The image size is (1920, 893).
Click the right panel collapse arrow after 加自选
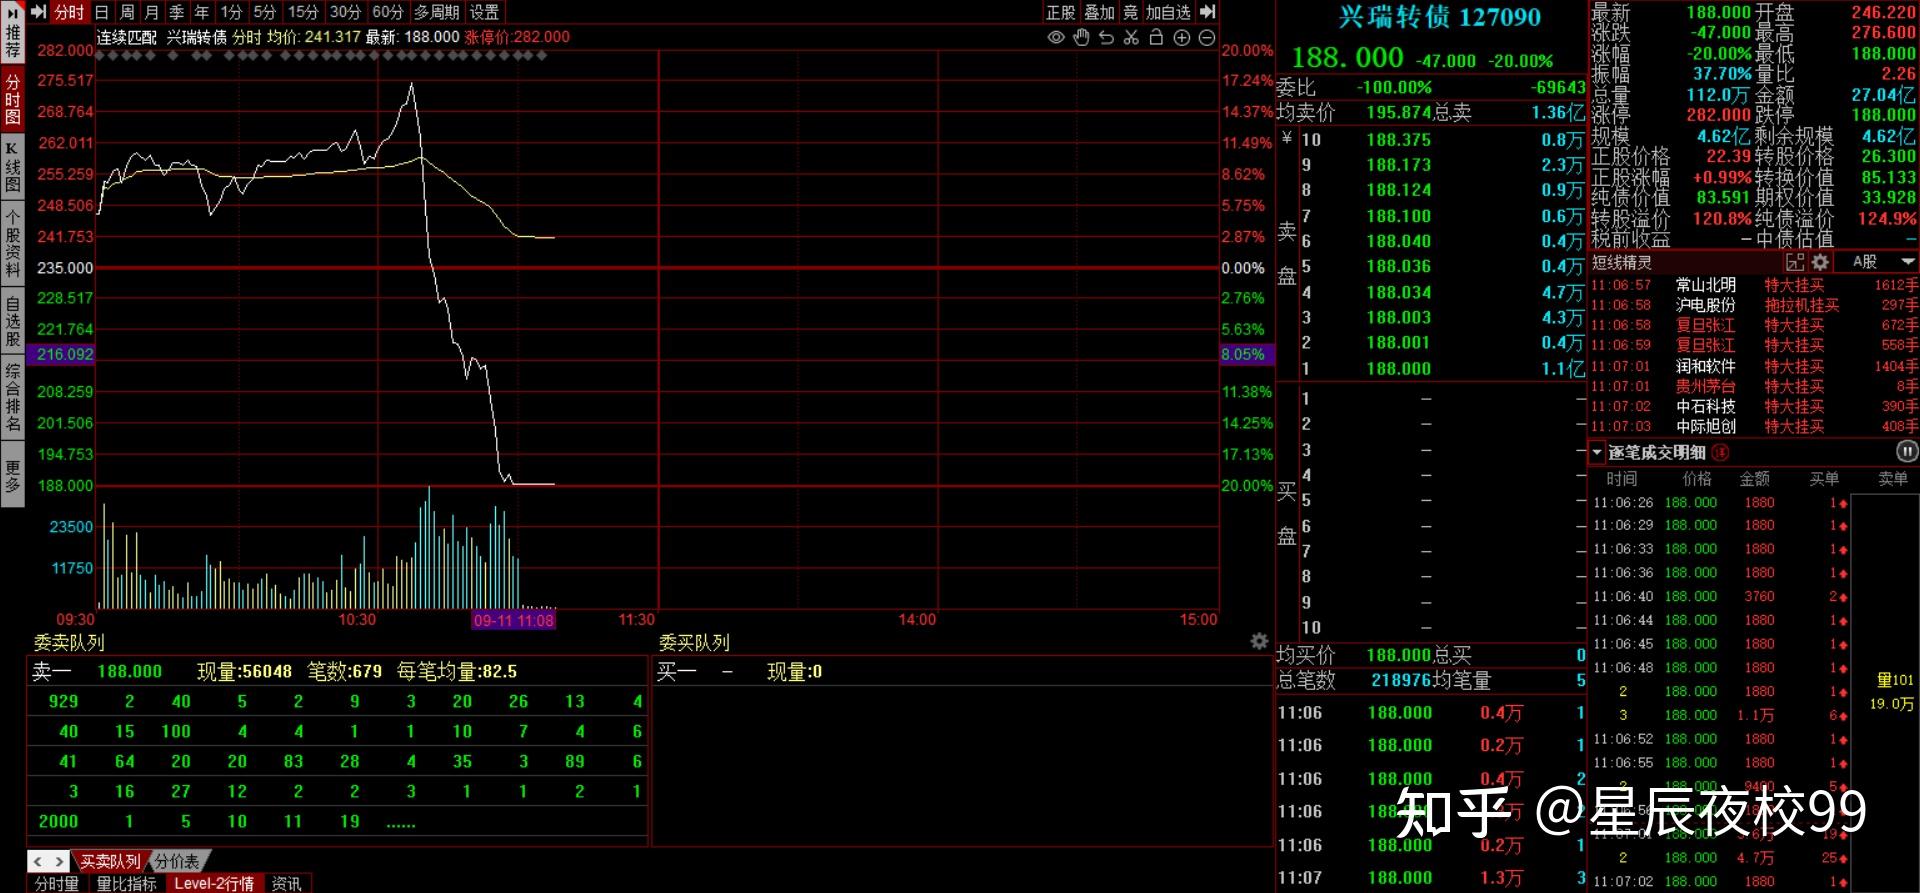[x=1208, y=12]
